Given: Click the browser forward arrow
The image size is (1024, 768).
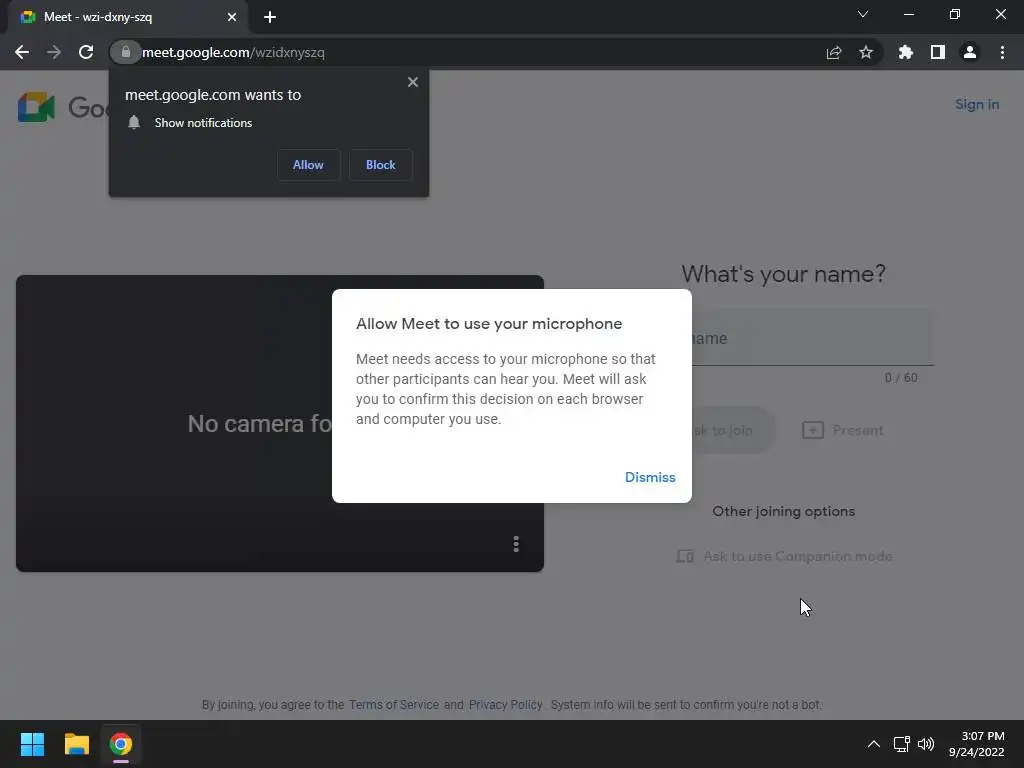Looking at the screenshot, I should [54, 52].
